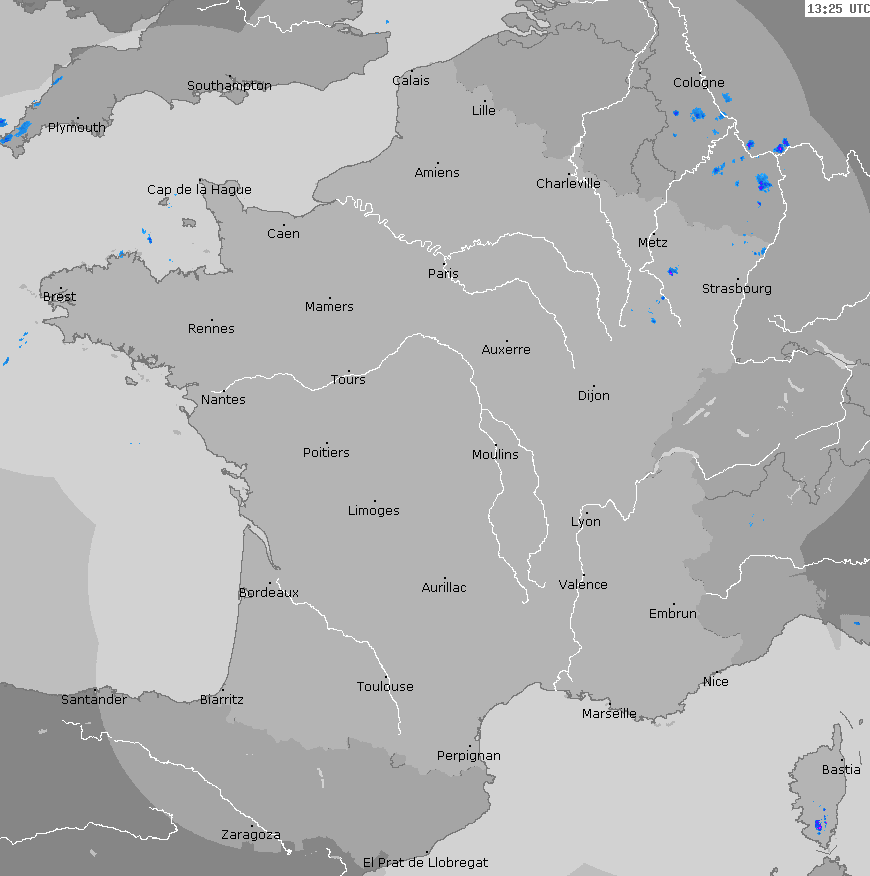Viewport: 870px width, 876px height.
Task: Click the Marseille city marker label
Action: coord(609,714)
